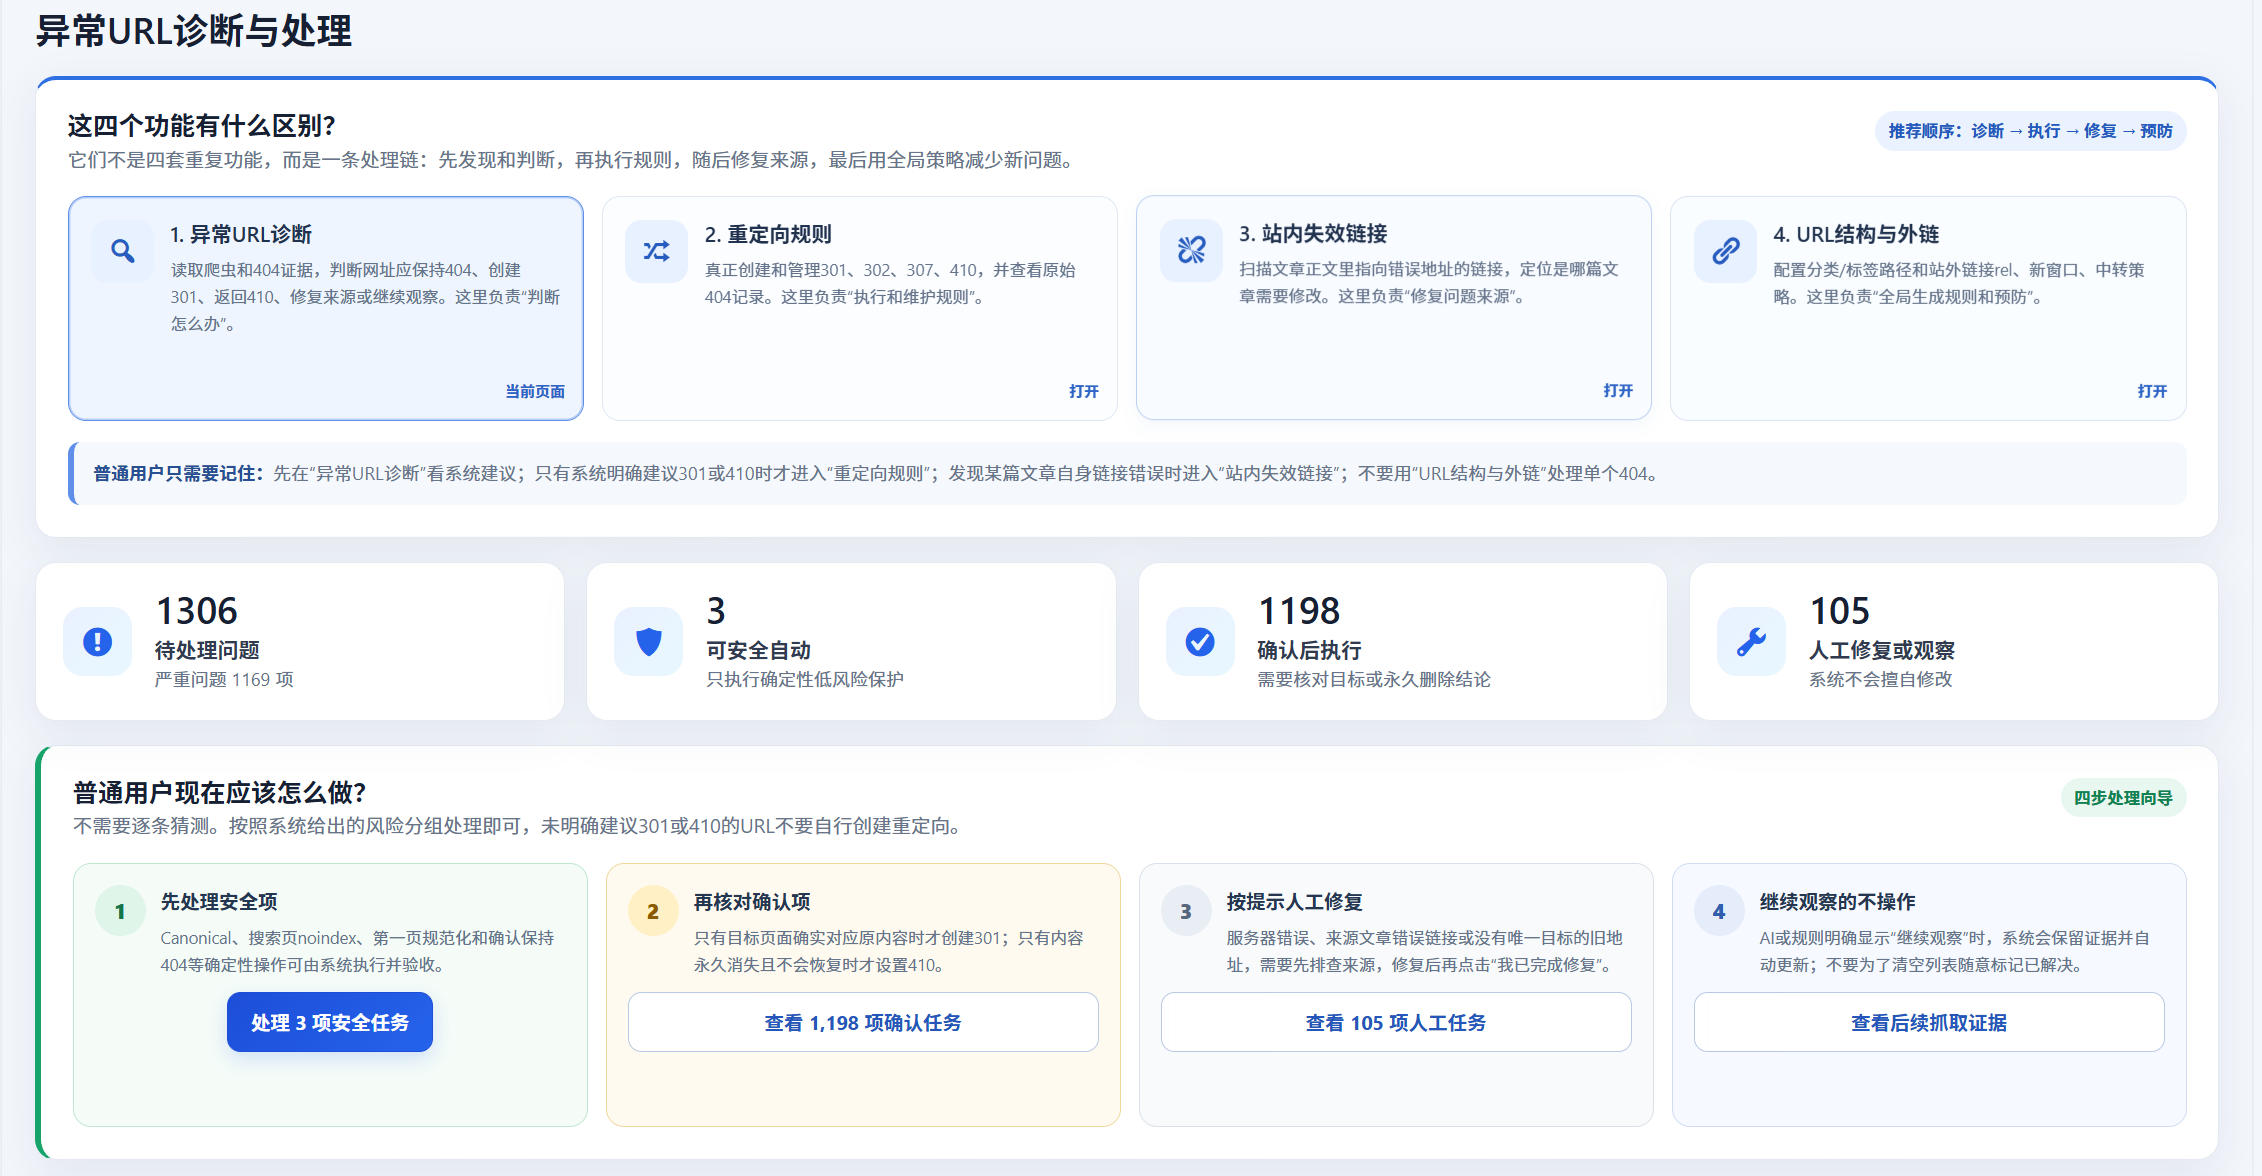Click the 105 count value

tap(1840, 610)
